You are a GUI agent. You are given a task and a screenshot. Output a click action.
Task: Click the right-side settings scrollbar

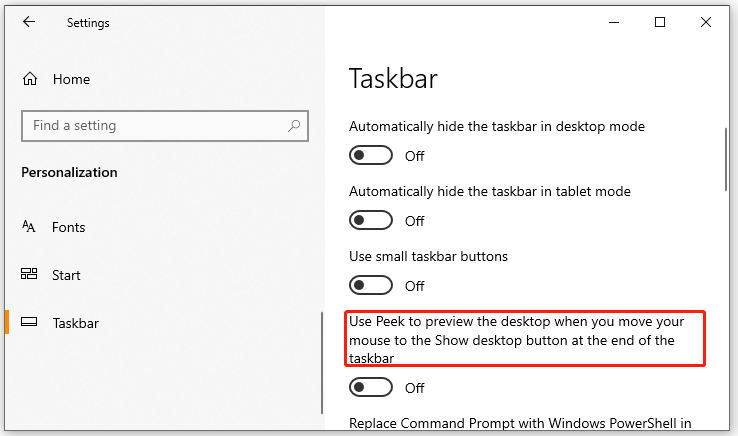(726, 159)
